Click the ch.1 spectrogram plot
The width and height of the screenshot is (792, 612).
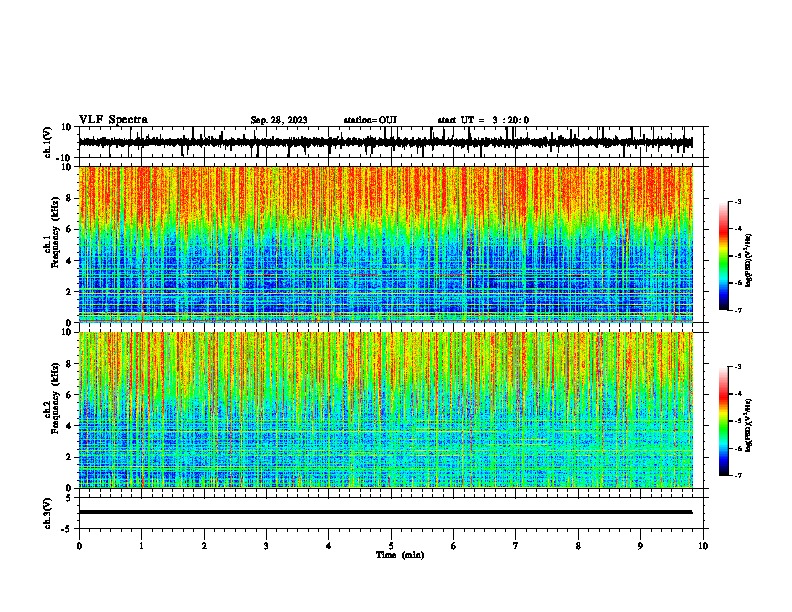click(386, 244)
